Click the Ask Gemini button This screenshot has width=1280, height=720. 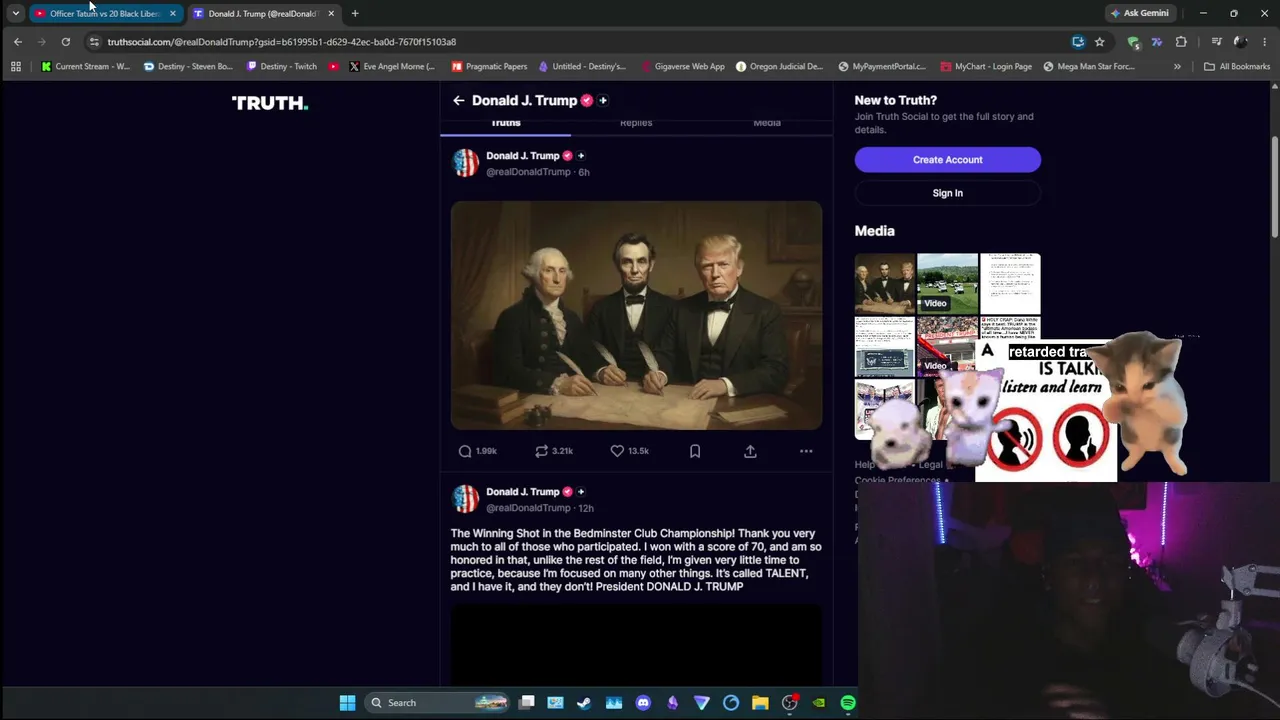tap(1139, 13)
